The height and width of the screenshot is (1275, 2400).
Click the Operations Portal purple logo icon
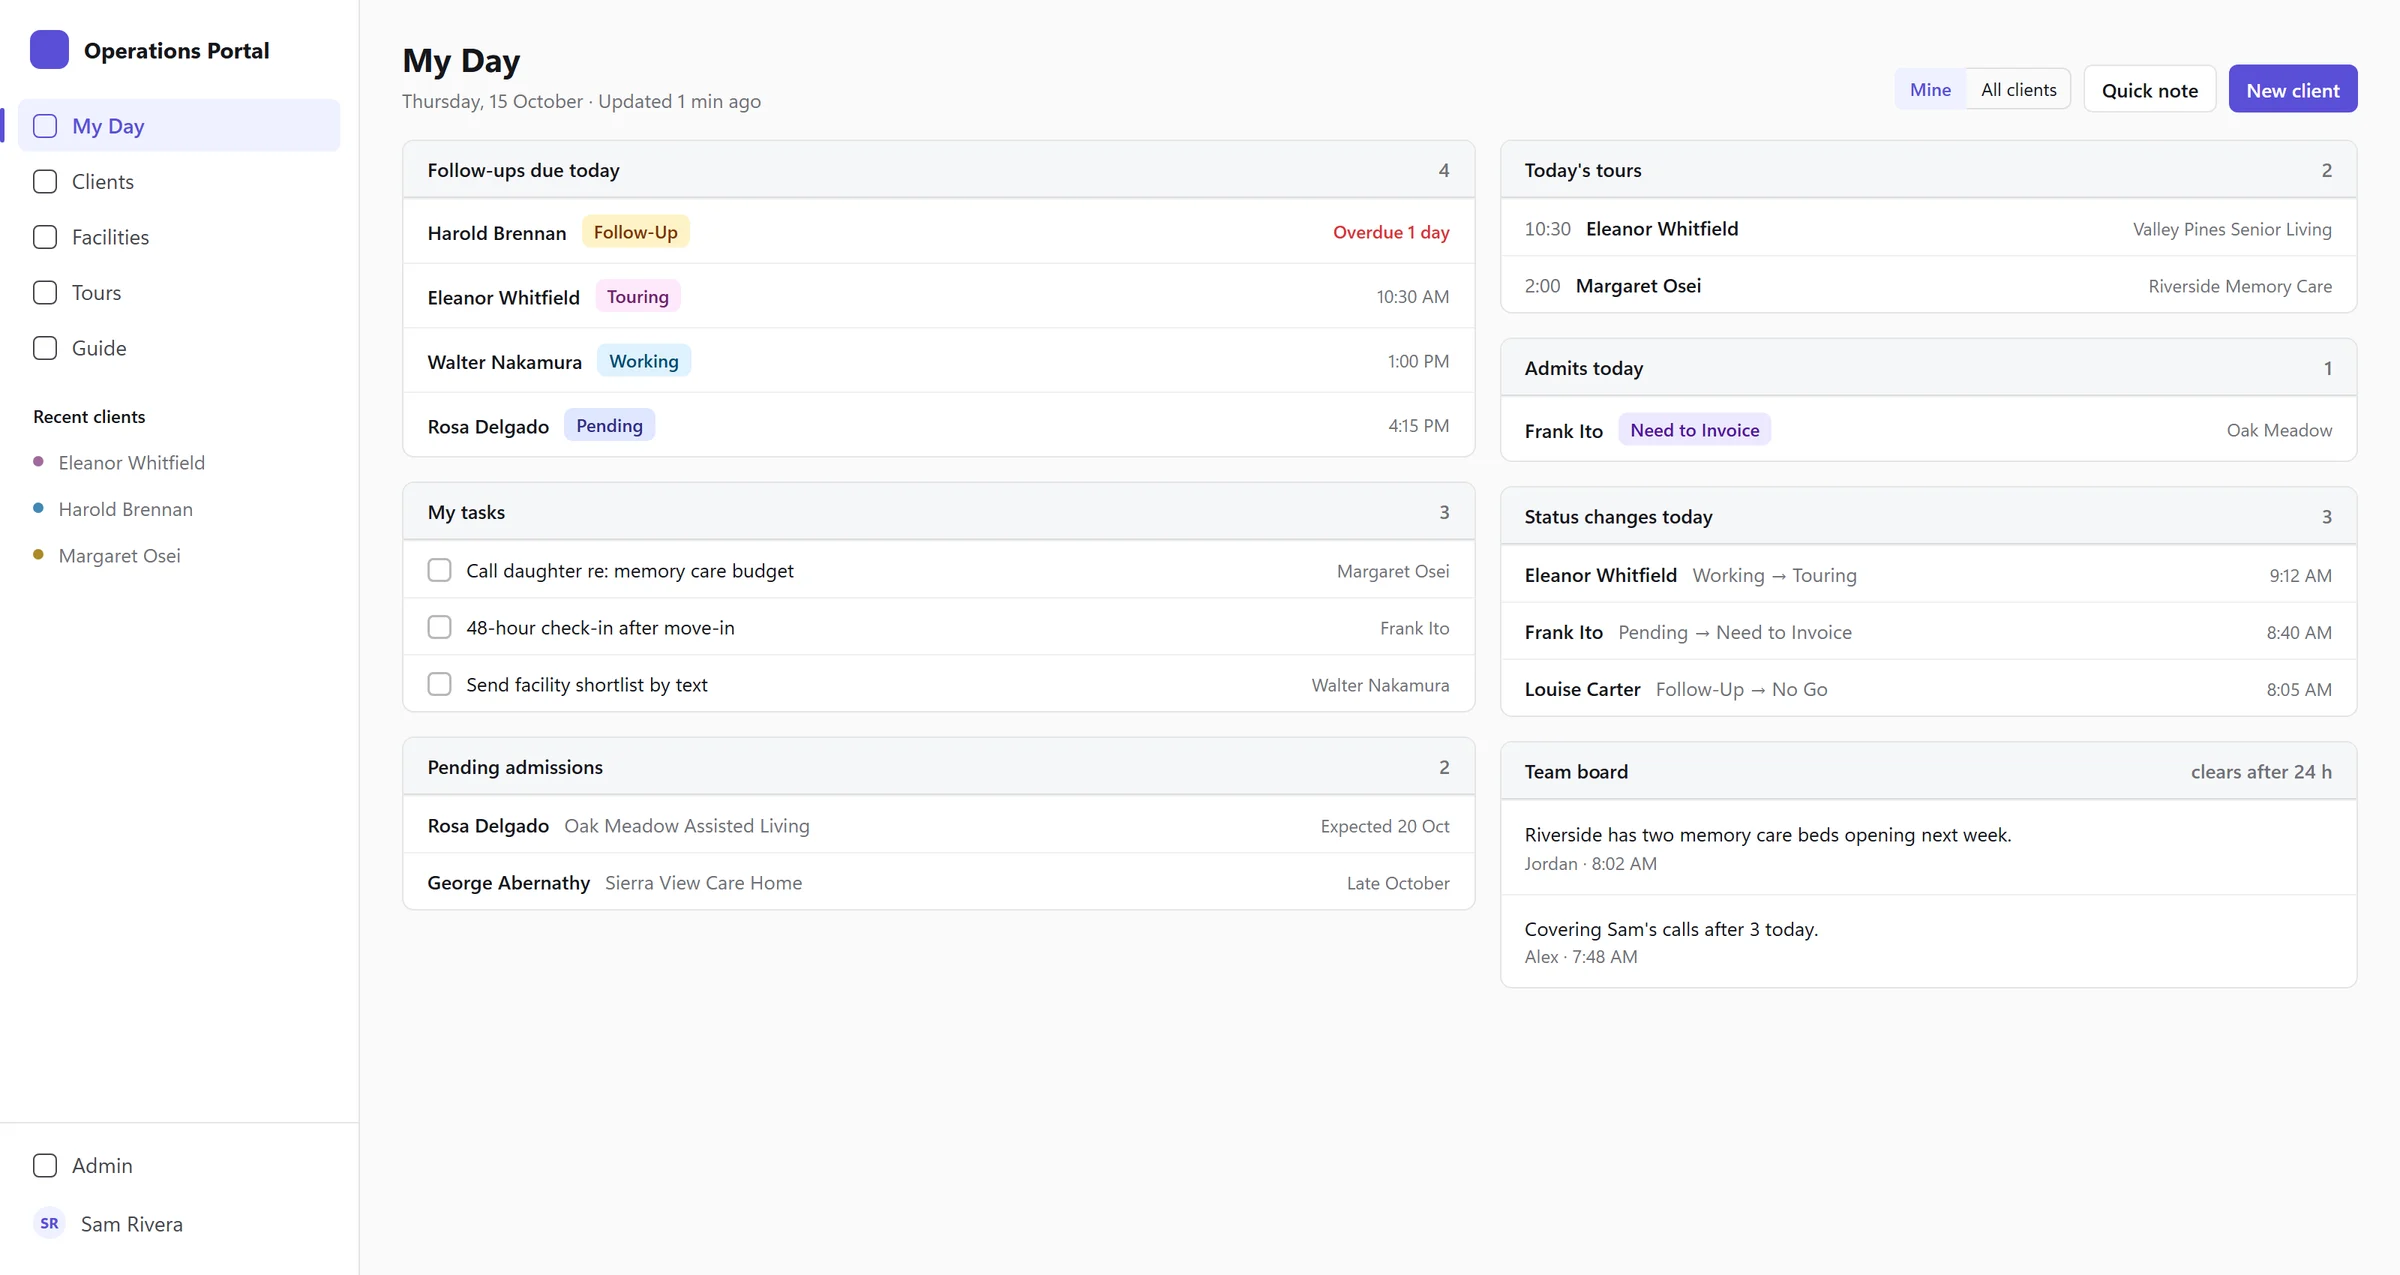49,50
